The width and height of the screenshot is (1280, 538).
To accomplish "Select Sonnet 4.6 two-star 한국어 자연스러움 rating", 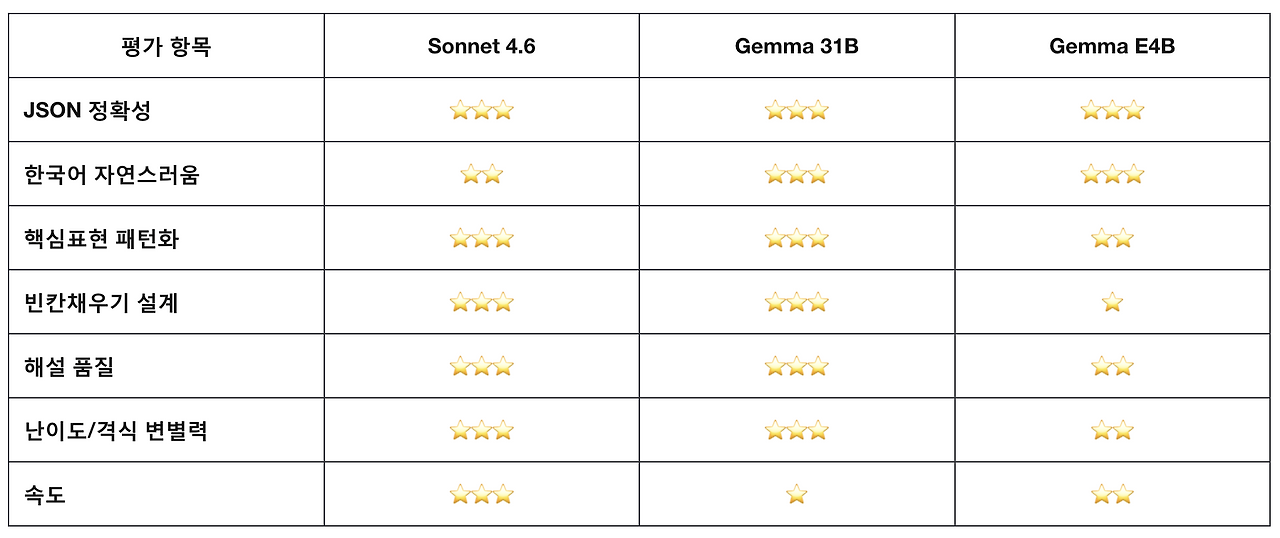I will pyautogui.click(x=481, y=174).
